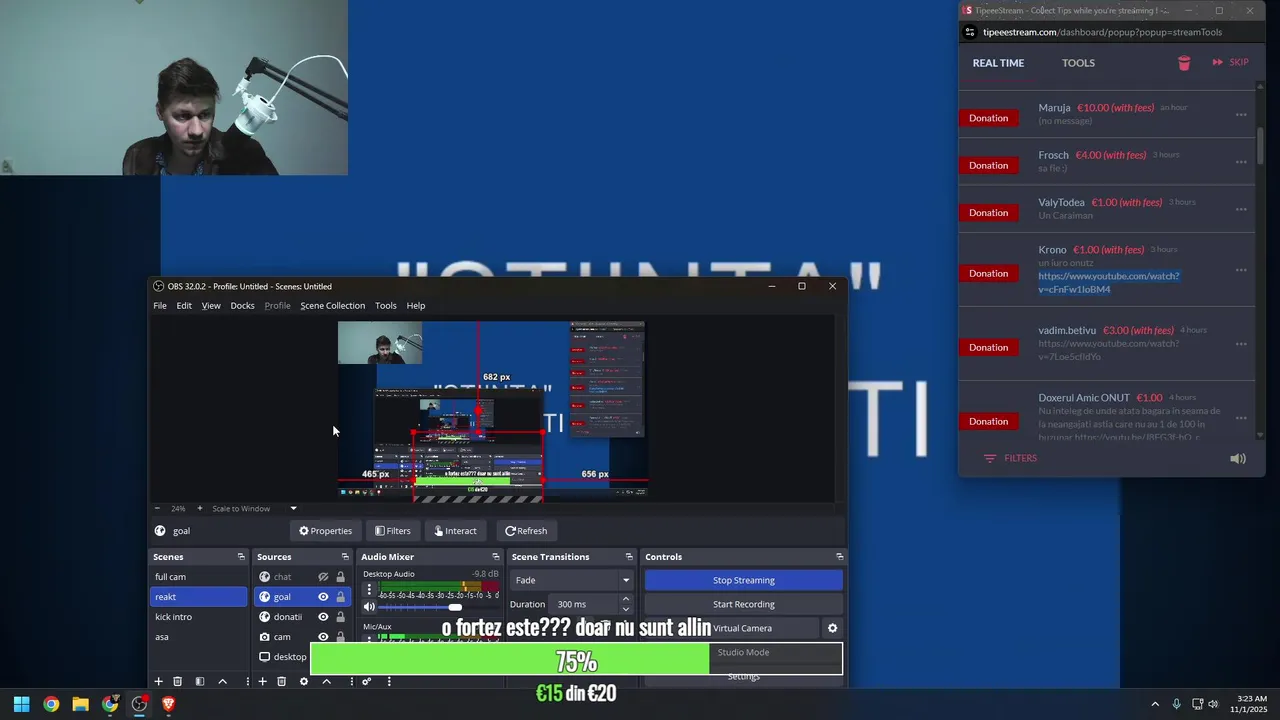This screenshot has height=720, width=1280.
Task: Open the Docks menu in OBS
Action: [242, 306]
